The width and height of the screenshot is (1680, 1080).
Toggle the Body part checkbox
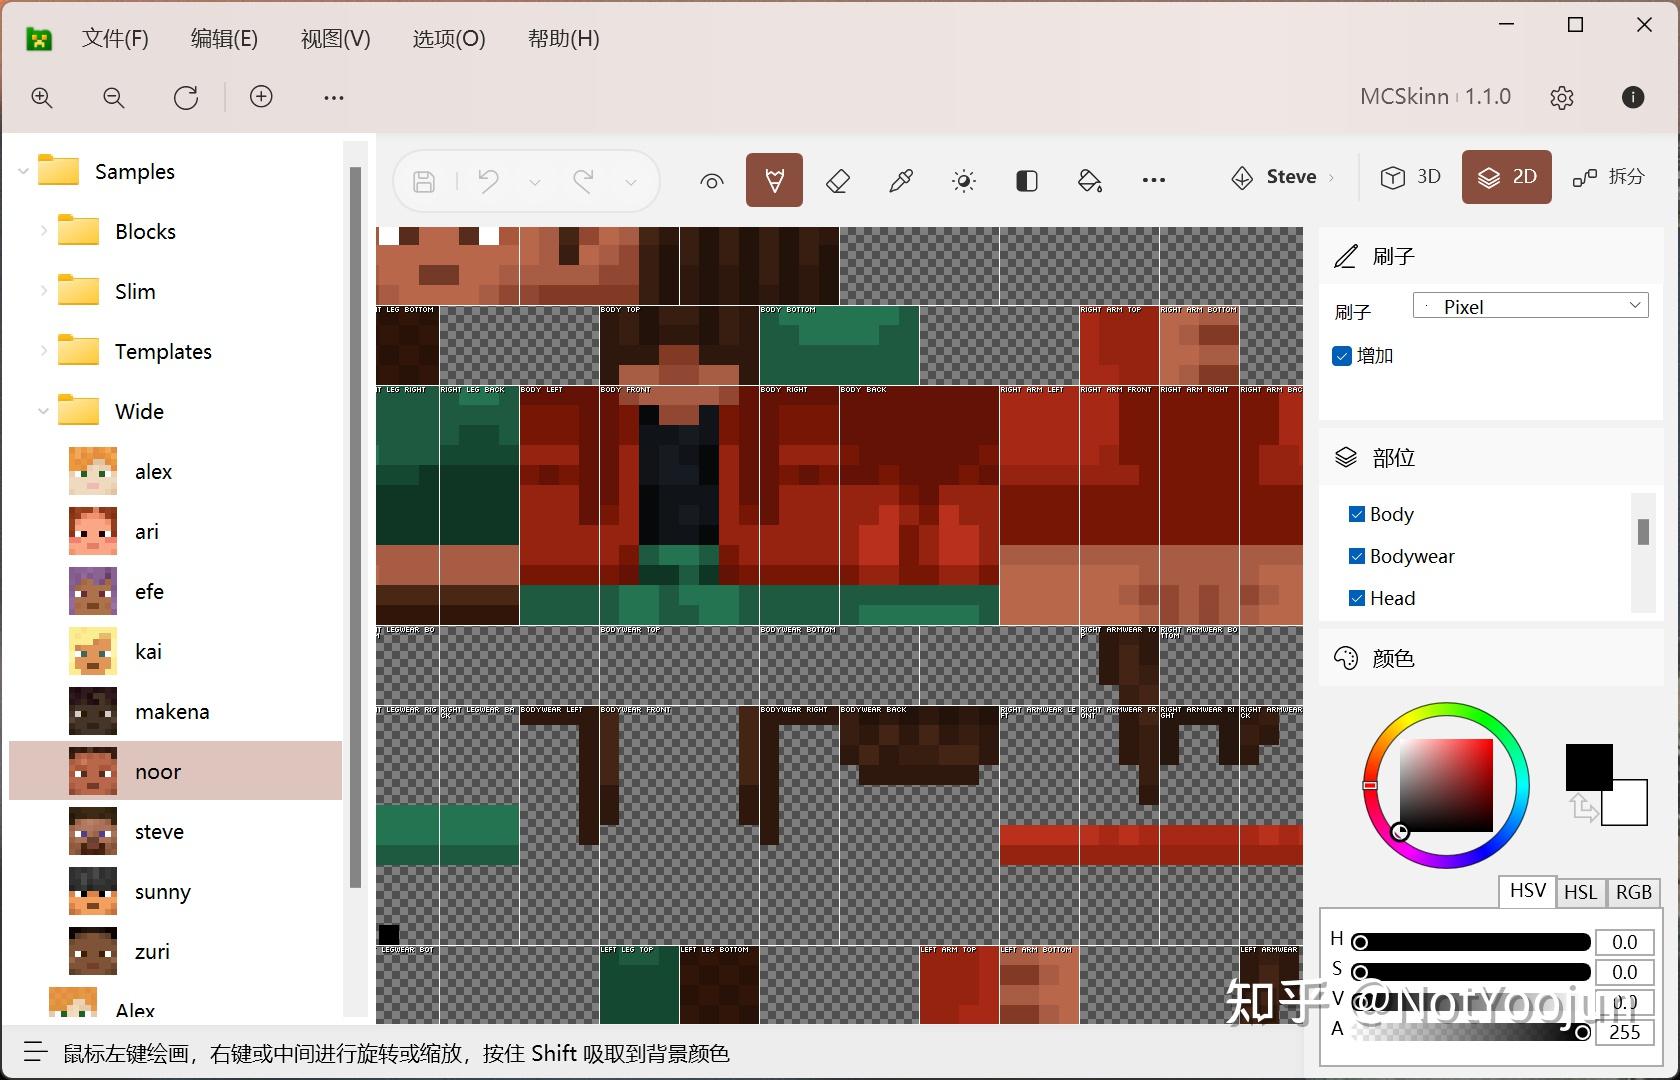(1357, 514)
